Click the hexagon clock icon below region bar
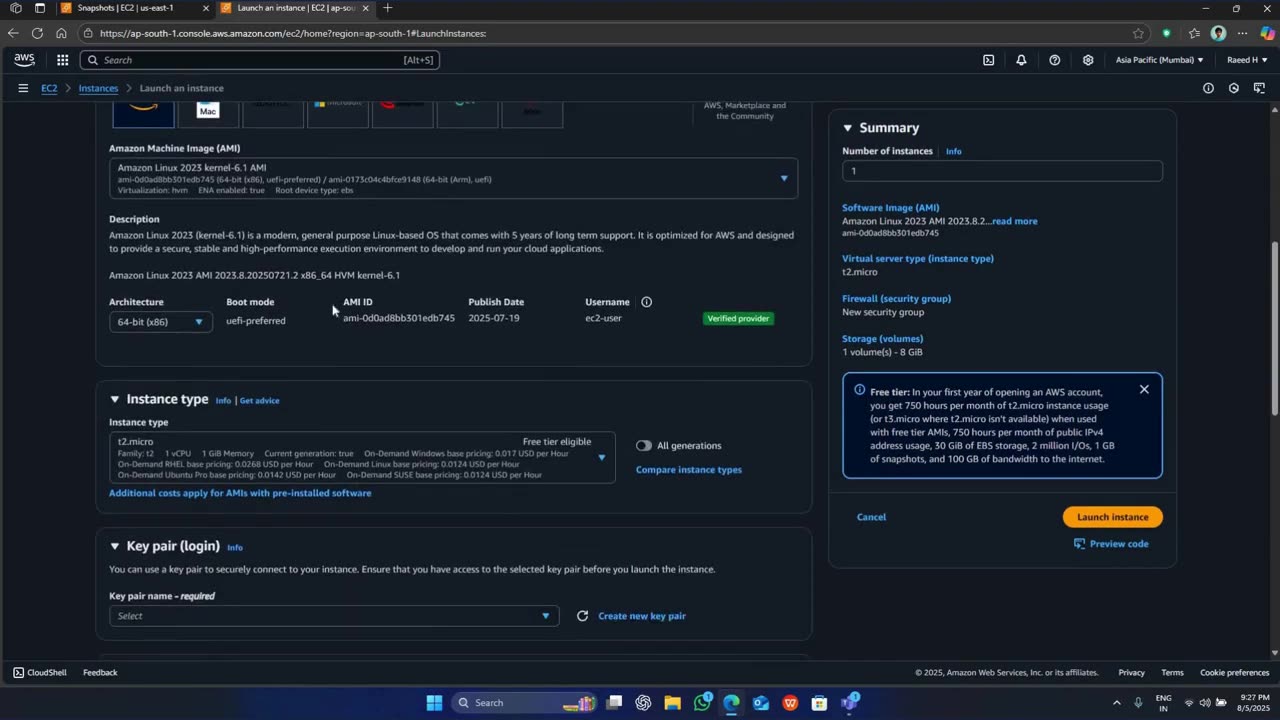This screenshot has width=1280, height=720. click(1234, 88)
